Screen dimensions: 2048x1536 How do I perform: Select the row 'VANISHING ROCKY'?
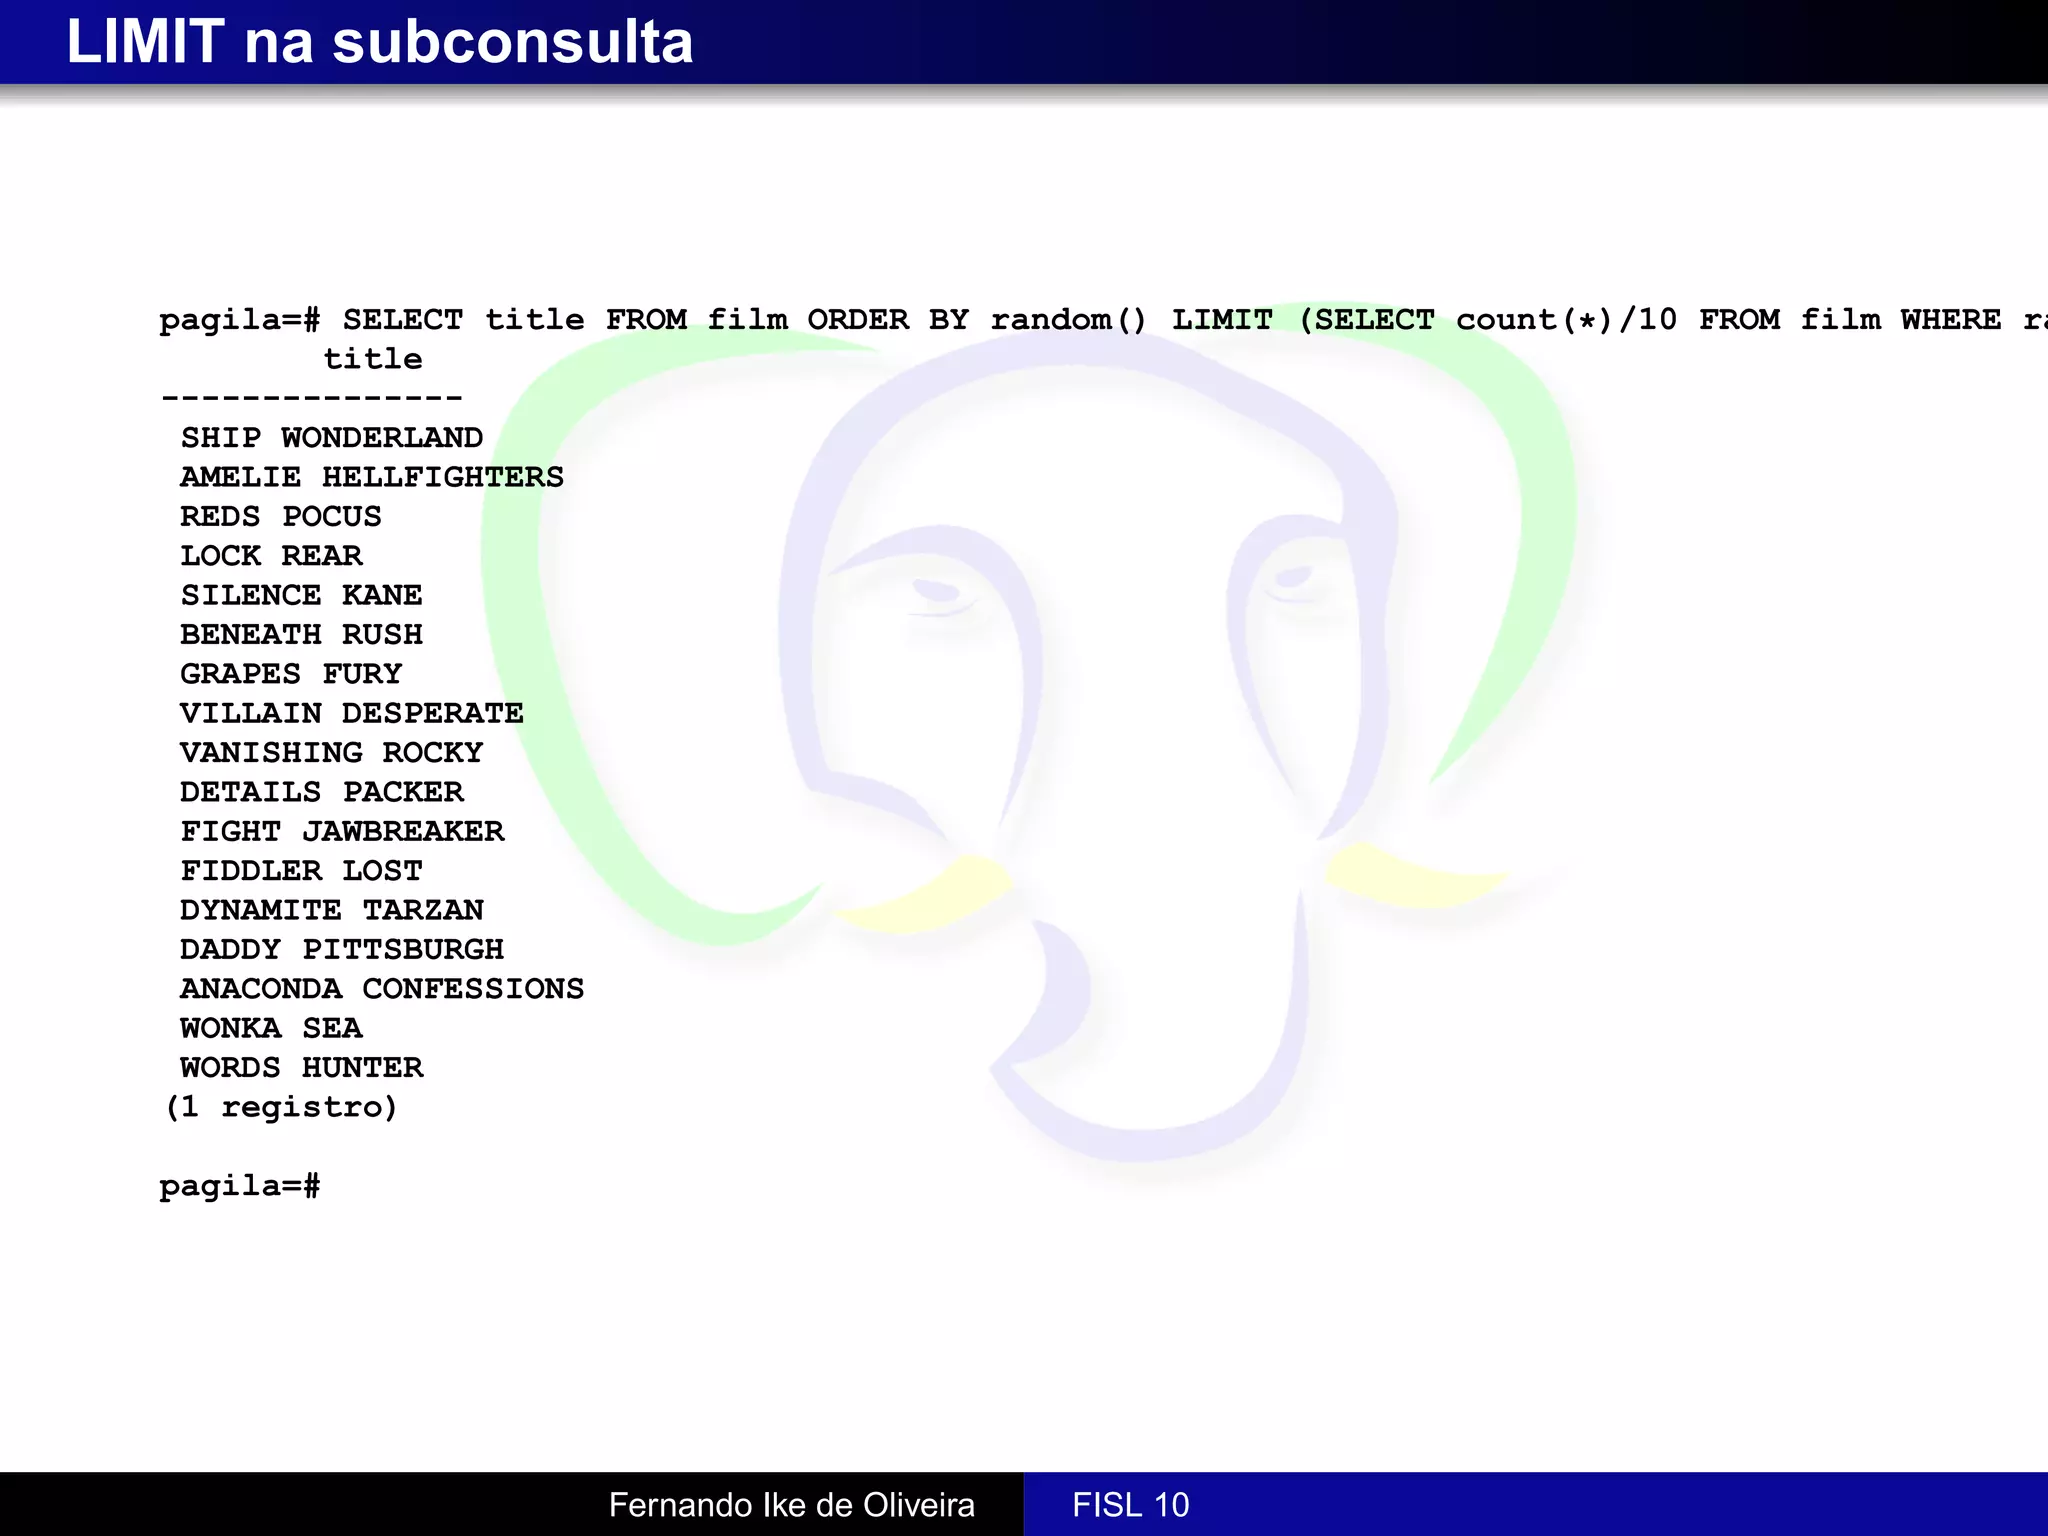pos(331,753)
